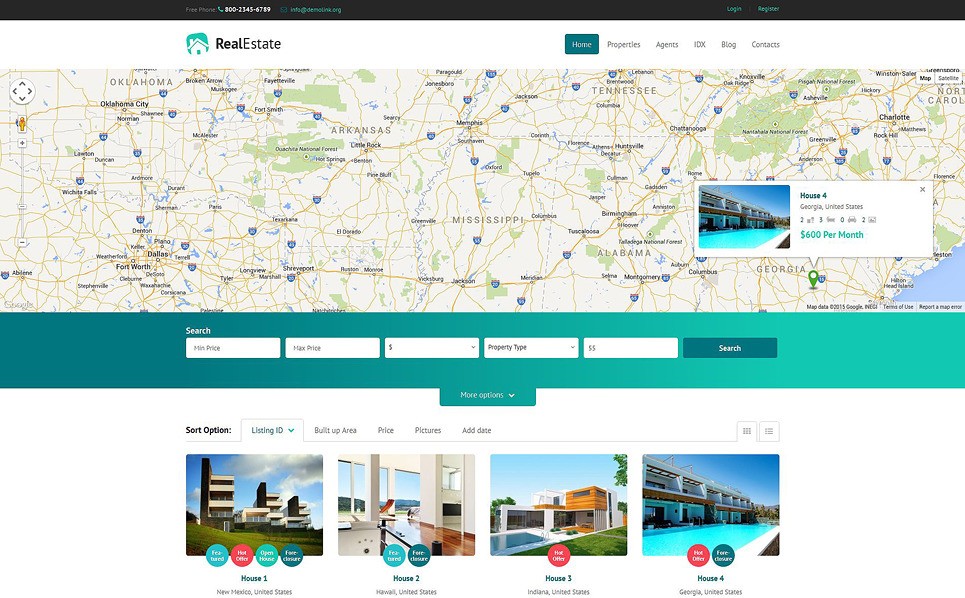The height and width of the screenshot is (598, 965).
Task: Zoom out the map with minus button
Action: tap(22, 242)
